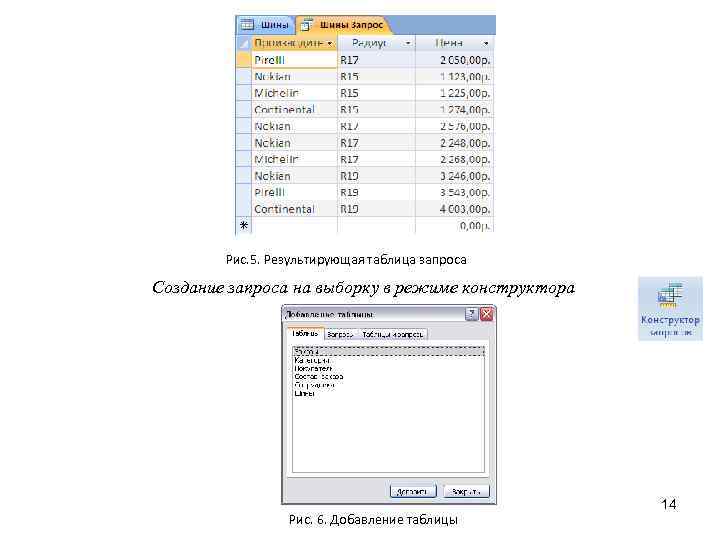The height and width of the screenshot is (540, 720).
Task: Click the table icon on the Шины tab
Action: [247, 24]
